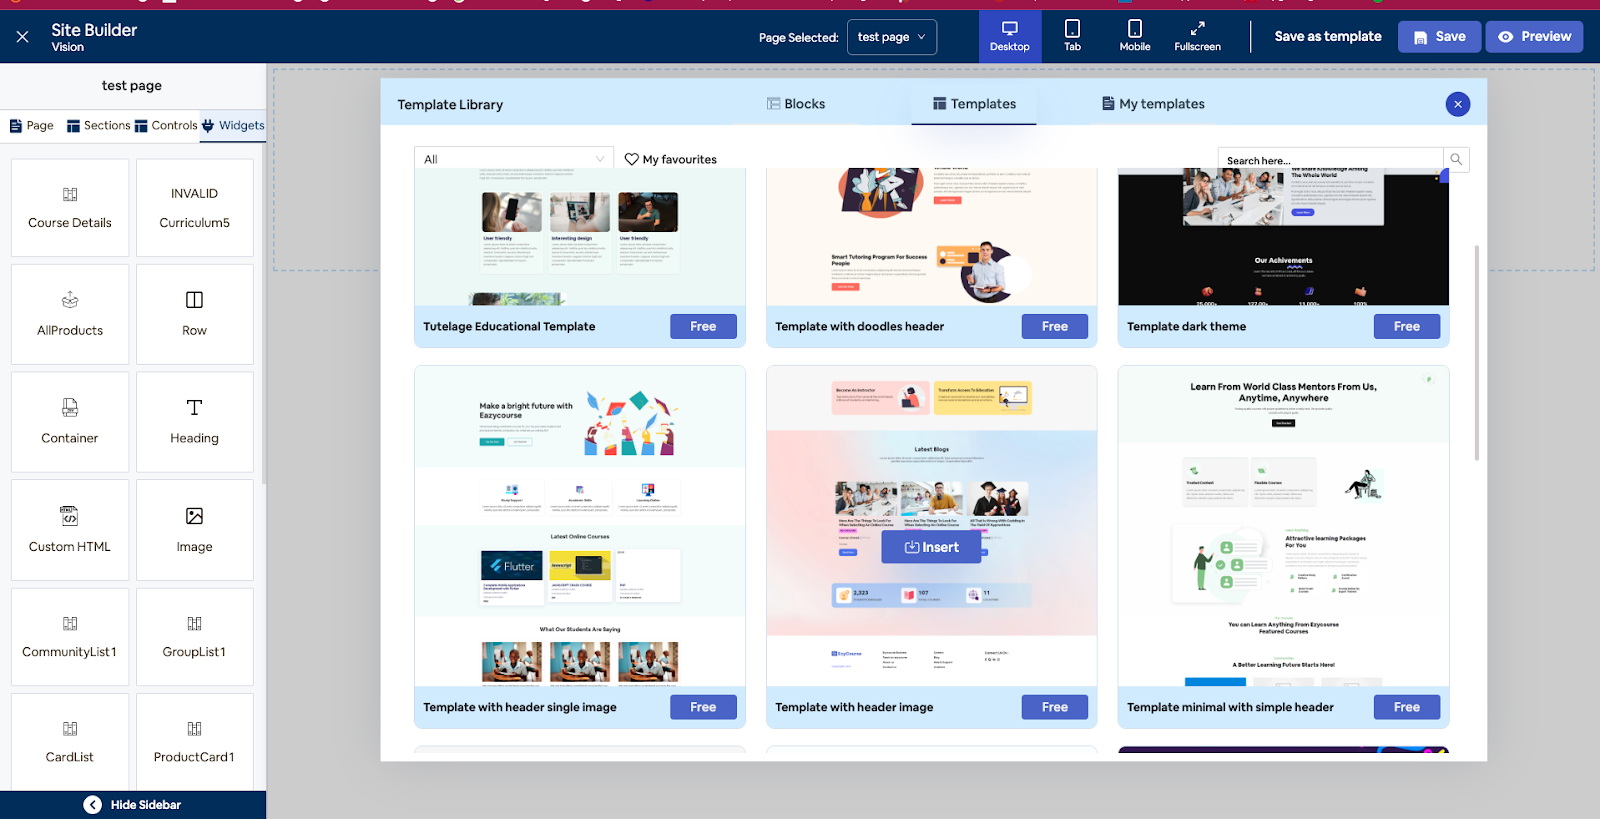Image resolution: width=1600 pixels, height=819 pixels.
Task: Enter Fullscreen mode
Action: tap(1197, 36)
